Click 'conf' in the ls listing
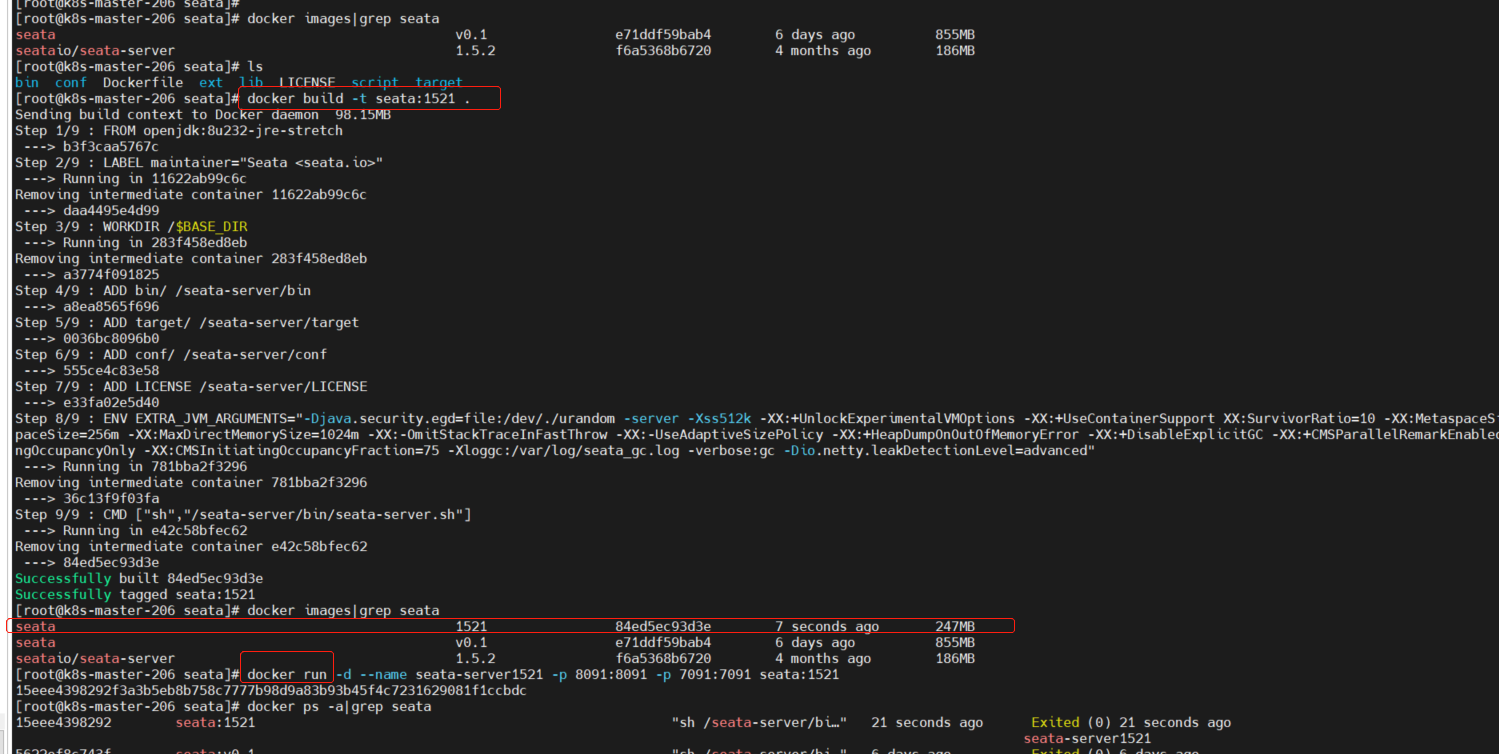The height and width of the screenshot is (754, 1499). (71, 83)
